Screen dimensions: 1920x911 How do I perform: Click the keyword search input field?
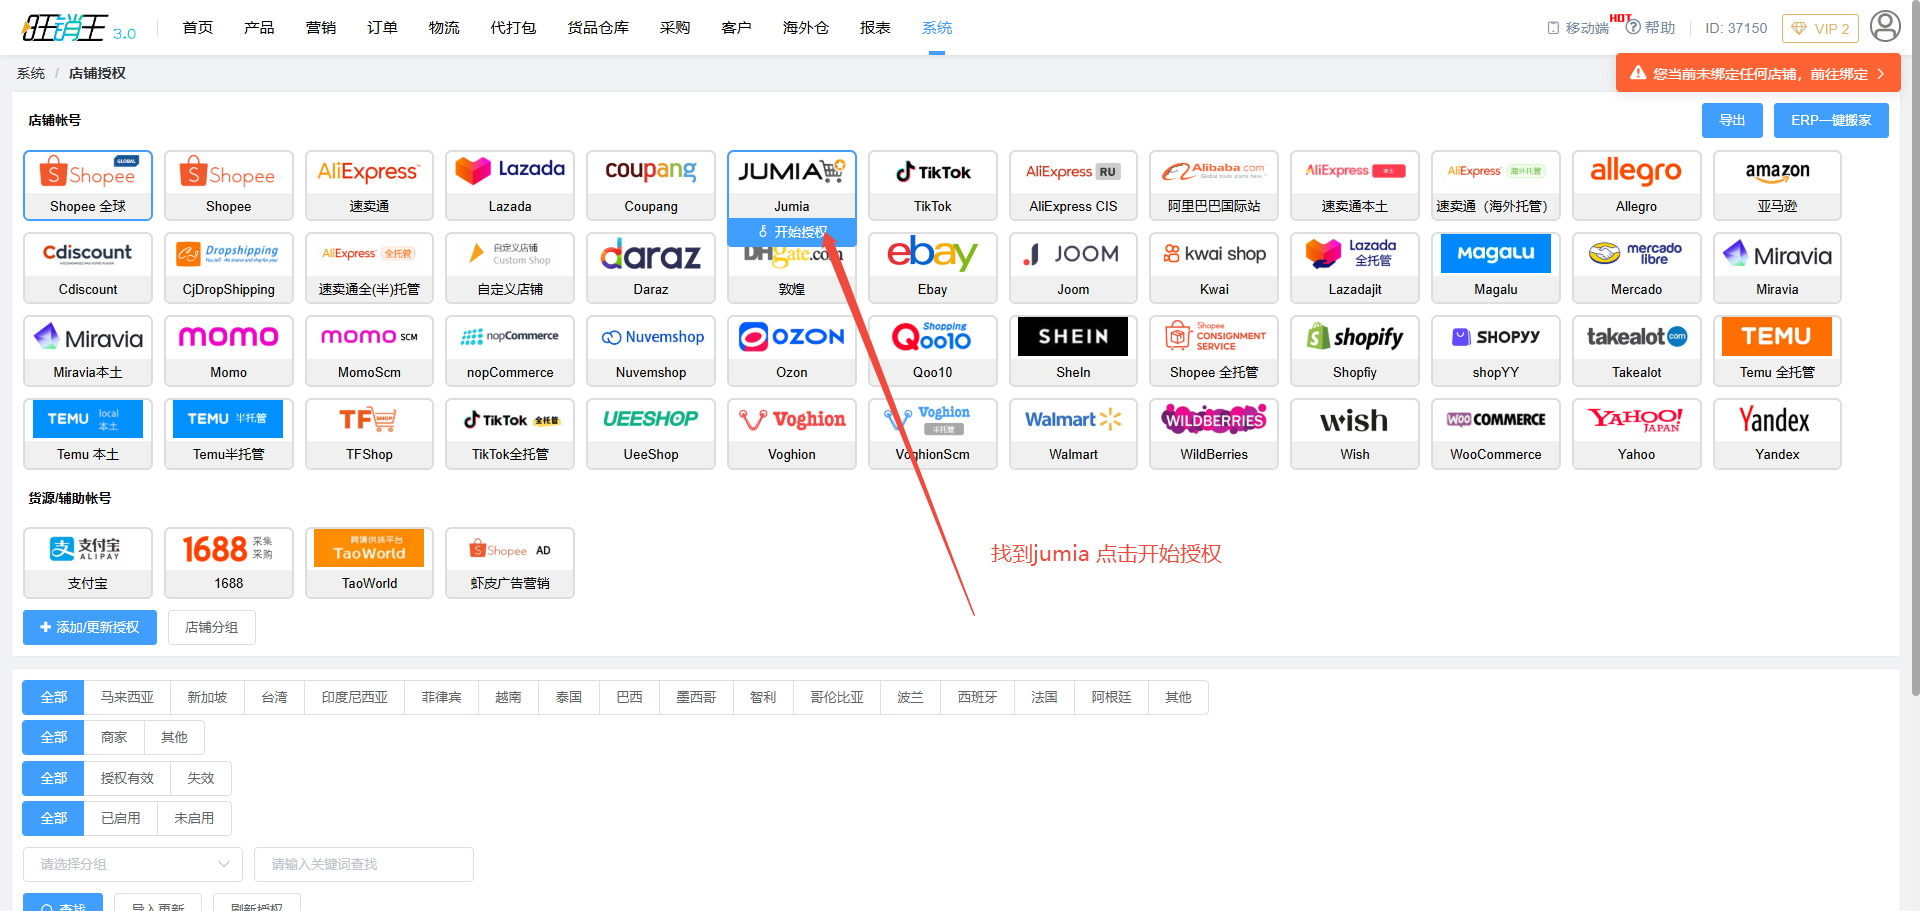point(363,864)
